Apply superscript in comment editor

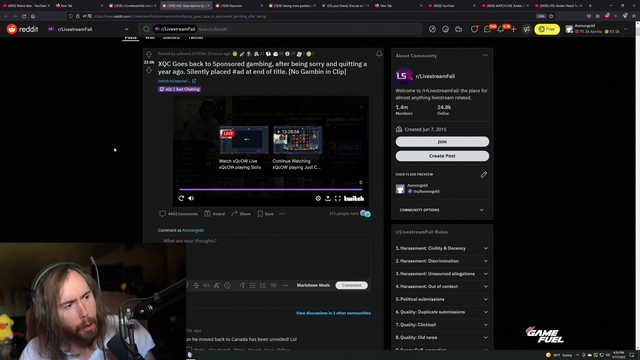(217, 285)
